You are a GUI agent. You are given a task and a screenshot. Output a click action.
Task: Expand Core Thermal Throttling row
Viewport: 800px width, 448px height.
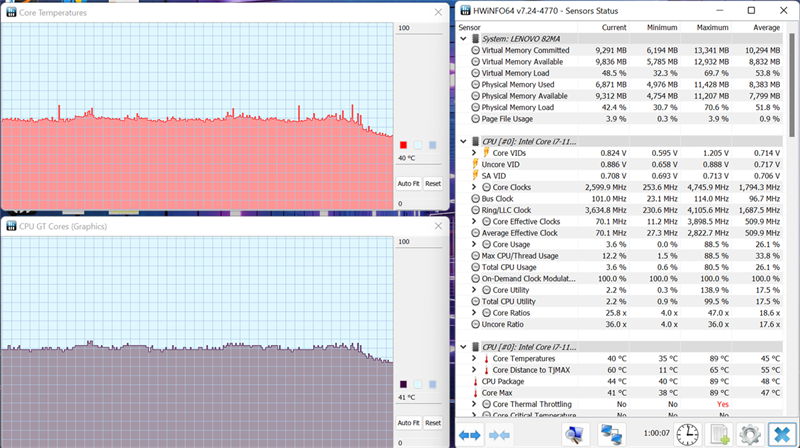coord(474,404)
